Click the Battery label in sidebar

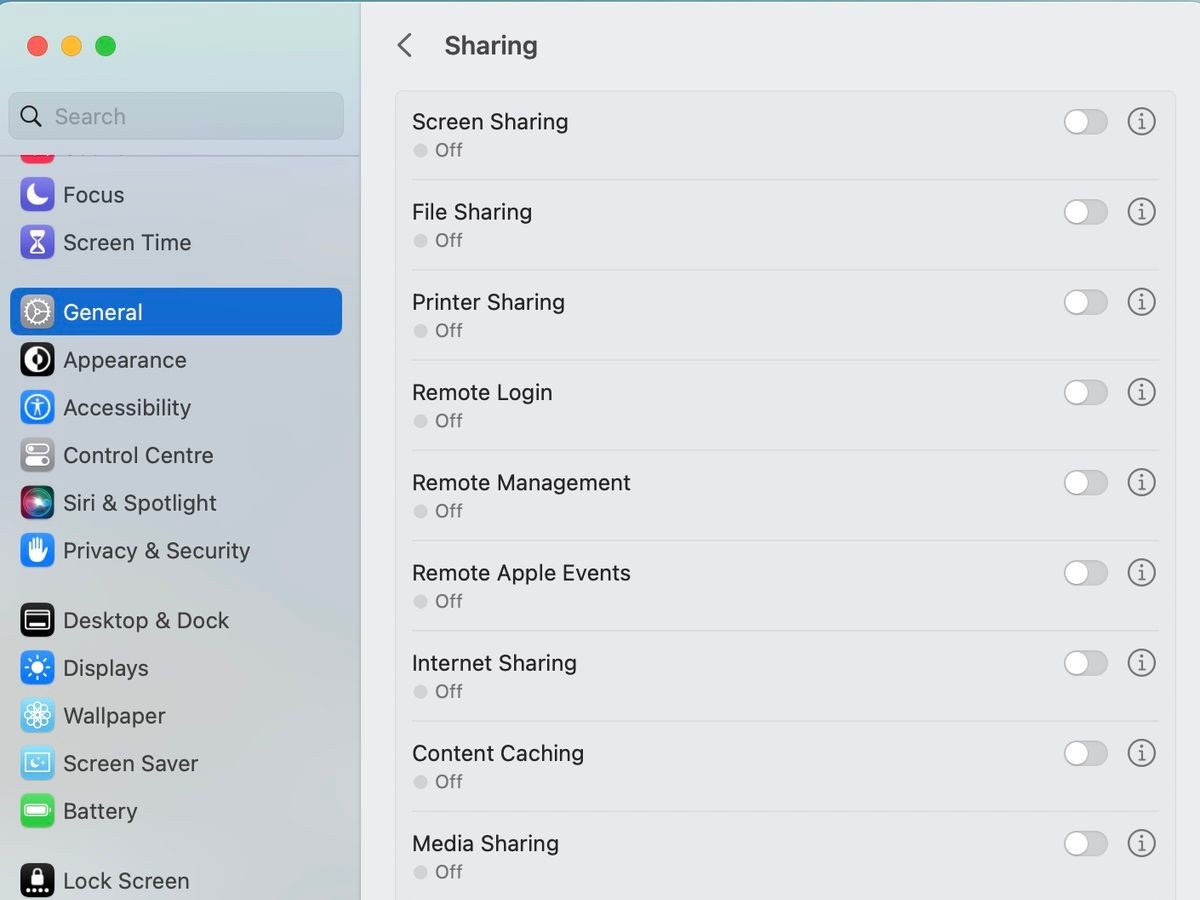[x=100, y=812]
